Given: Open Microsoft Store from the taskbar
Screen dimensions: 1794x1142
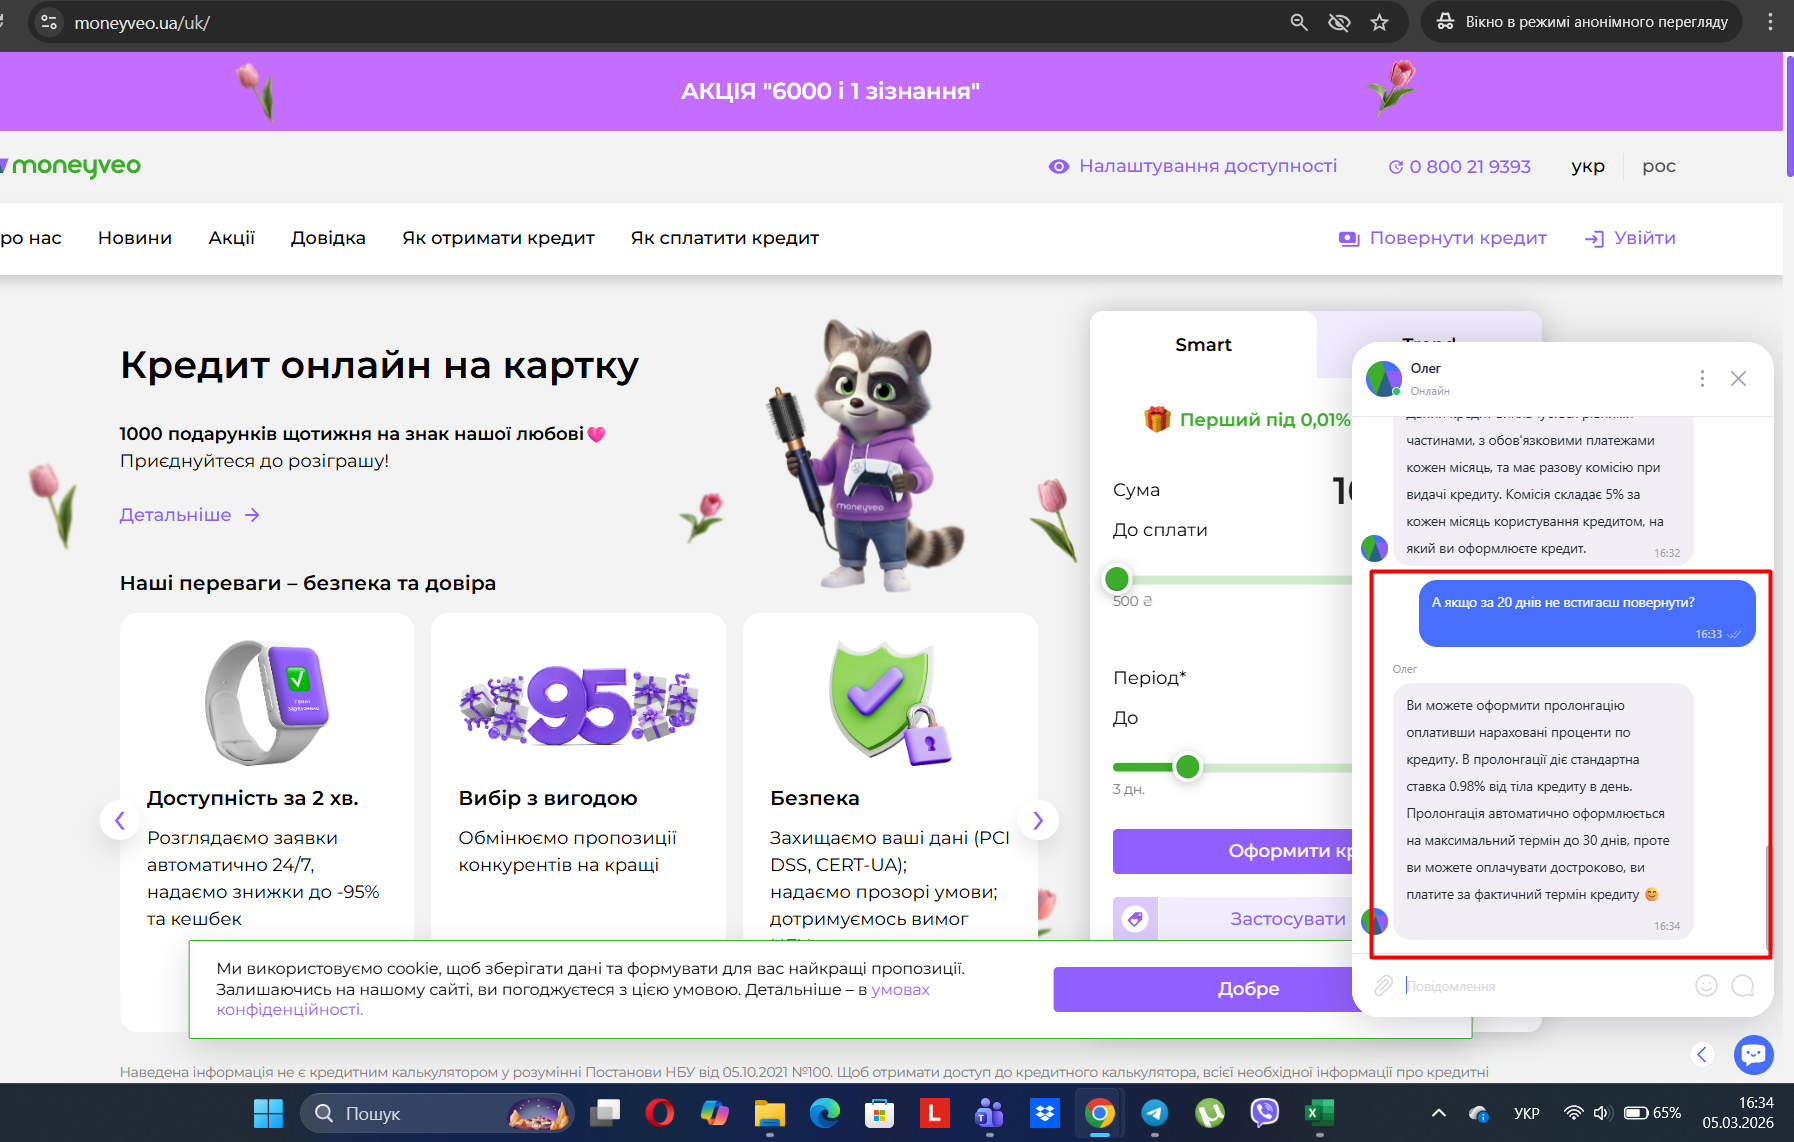Looking at the screenshot, I should tap(880, 1113).
